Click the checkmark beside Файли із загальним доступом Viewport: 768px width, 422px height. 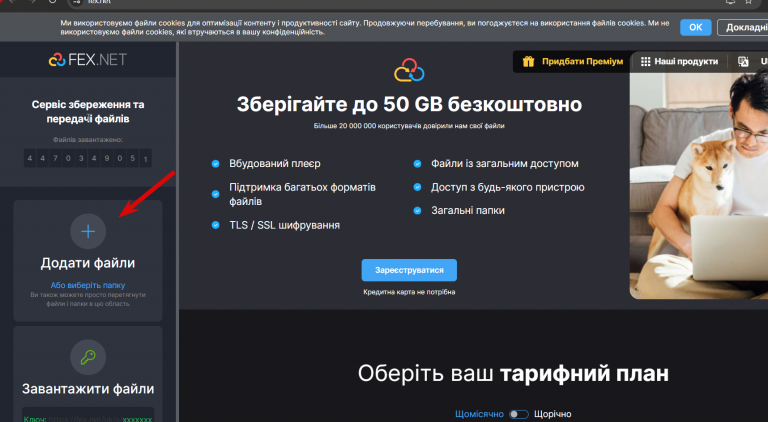(x=417, y=164)
